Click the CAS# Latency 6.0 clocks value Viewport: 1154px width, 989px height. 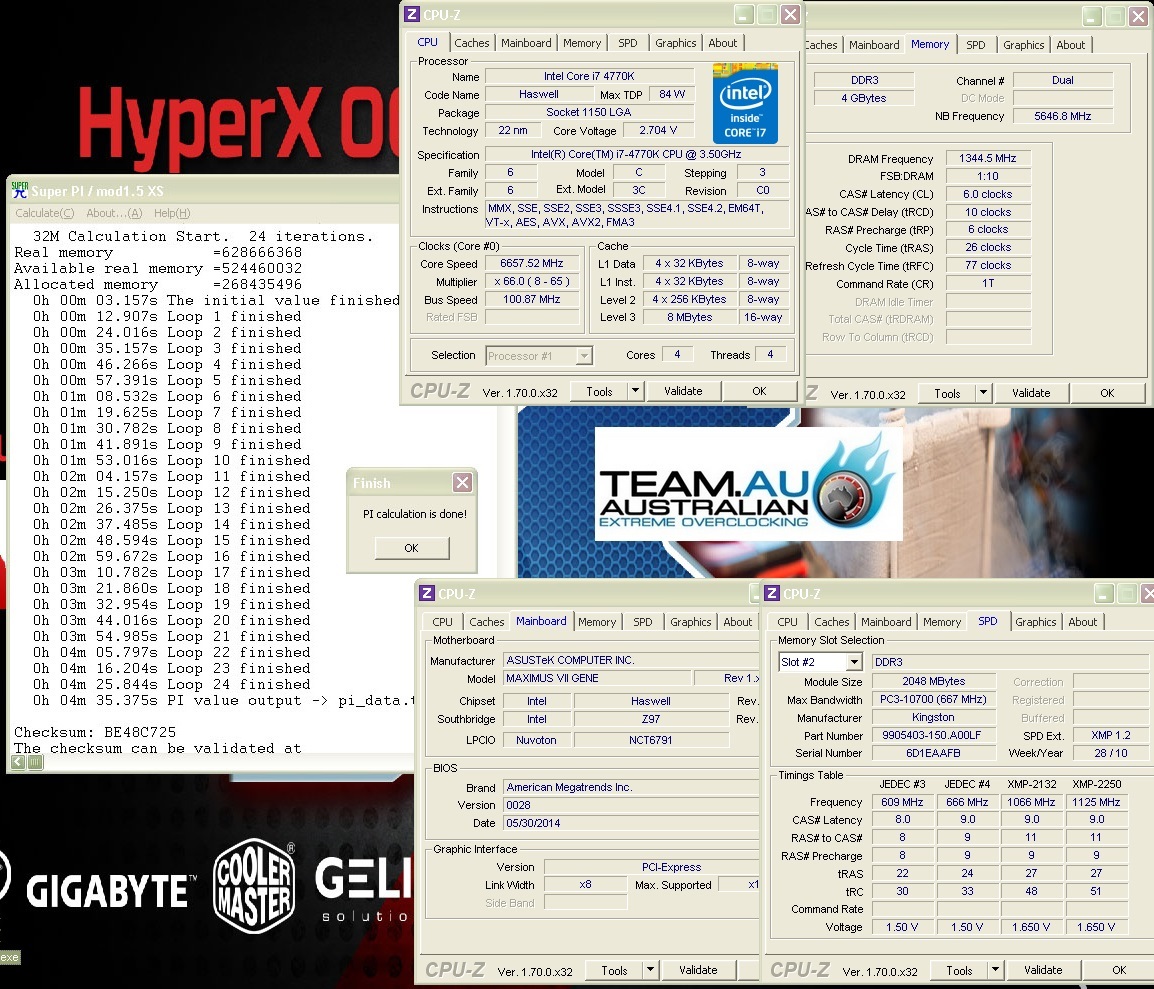tap(988, 194)
